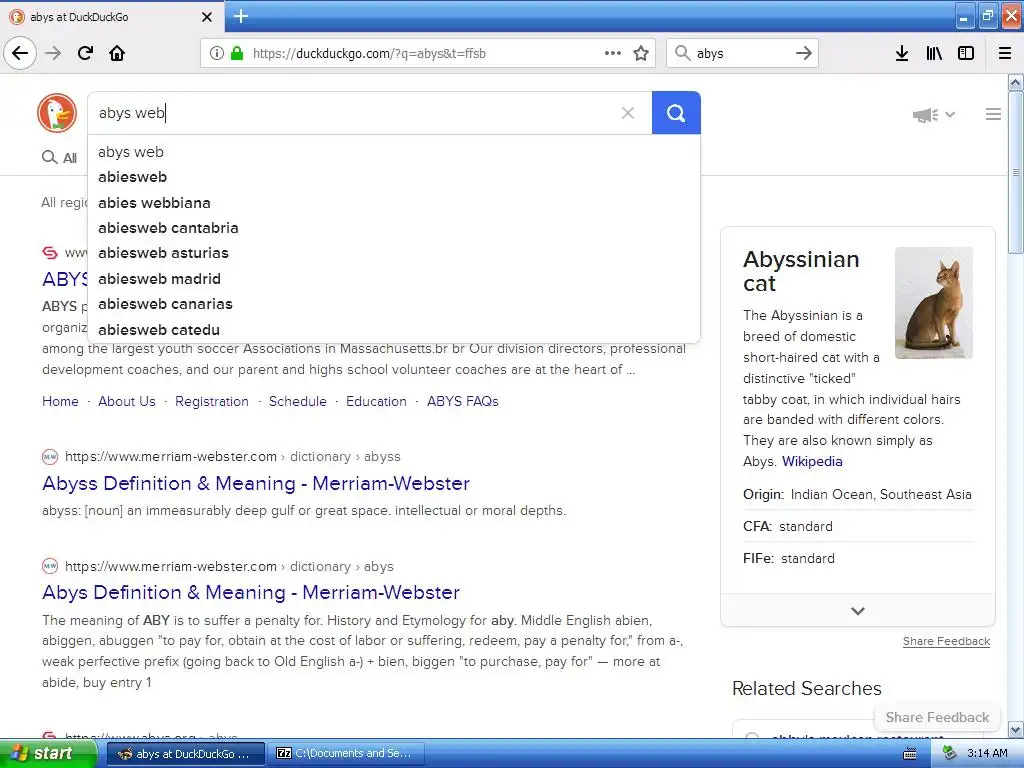The width and height of the screenshot is (1024, 768).
Task: Select suggestion 'abiesweb cantabria'
Action: [394, 228]
